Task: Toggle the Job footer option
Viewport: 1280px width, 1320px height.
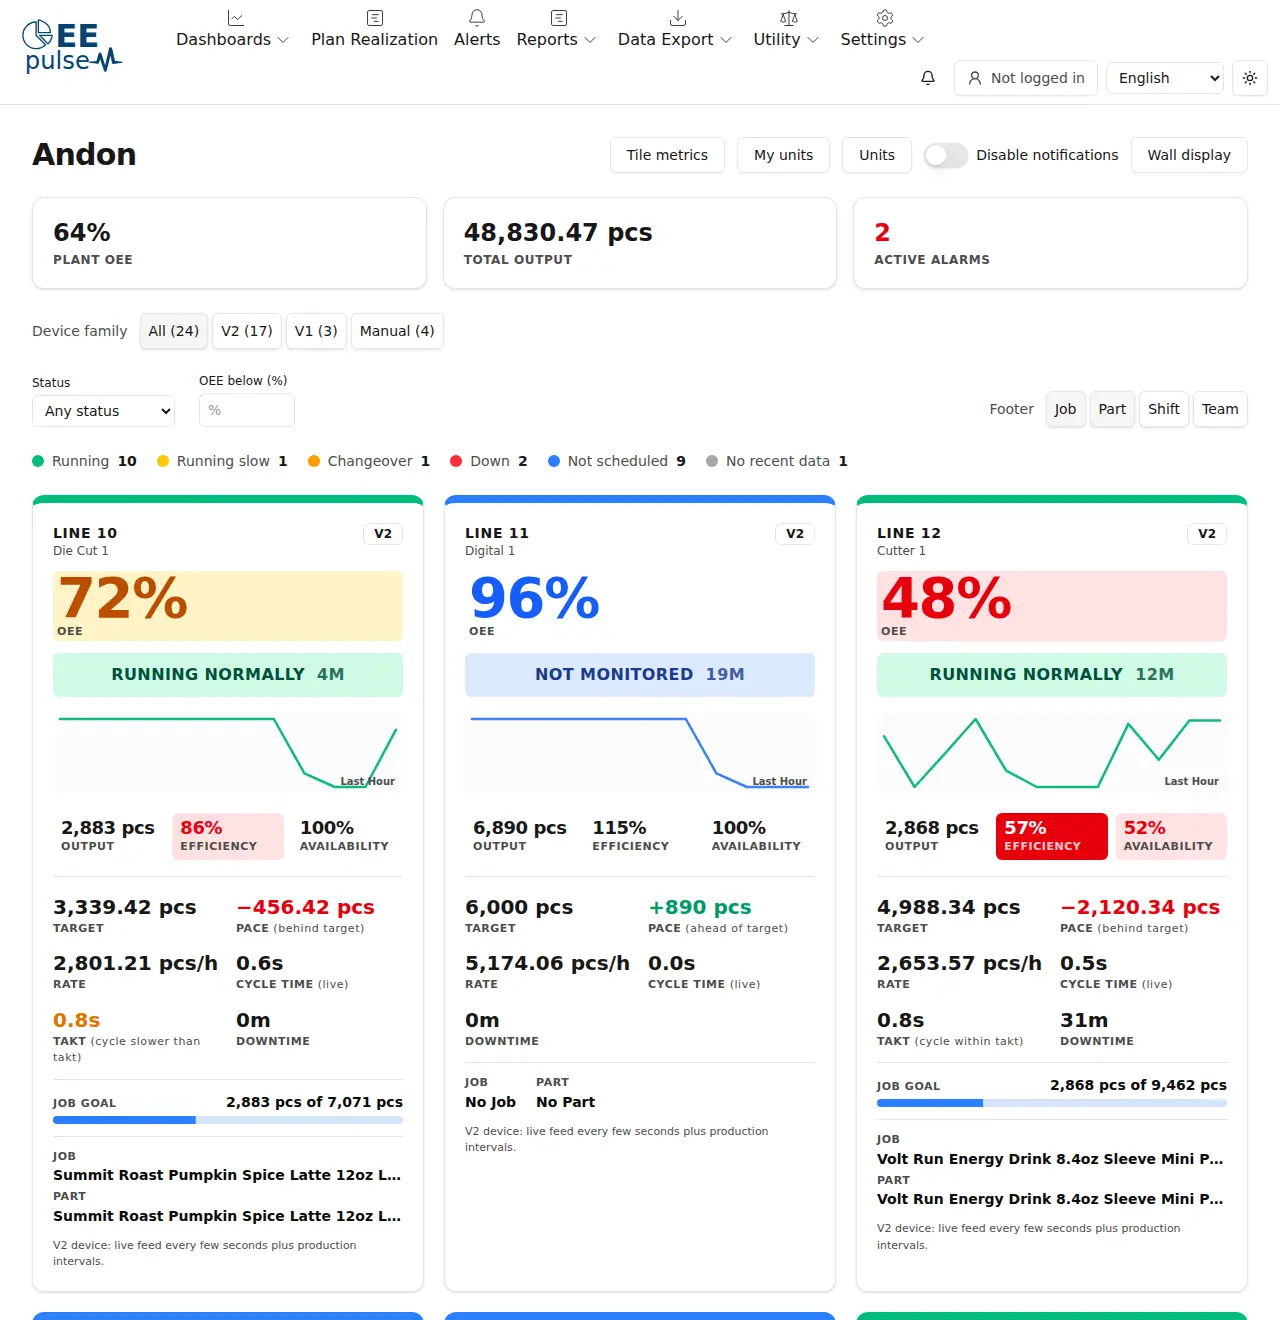Action: 1065,409
